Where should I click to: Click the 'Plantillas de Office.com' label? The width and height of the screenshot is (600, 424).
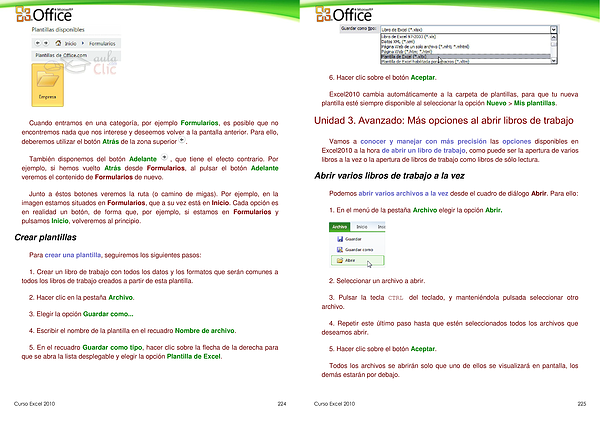coord(61,55)
